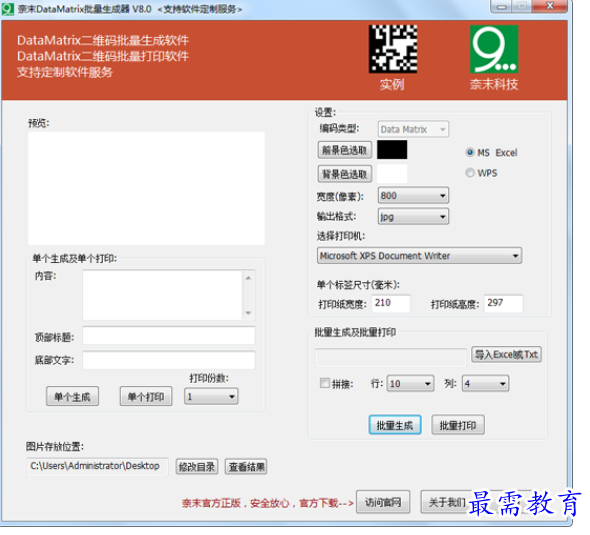The image size is (590, 535).
Task: Close the DataMatrix generator window
Action: tap(550, 6)
